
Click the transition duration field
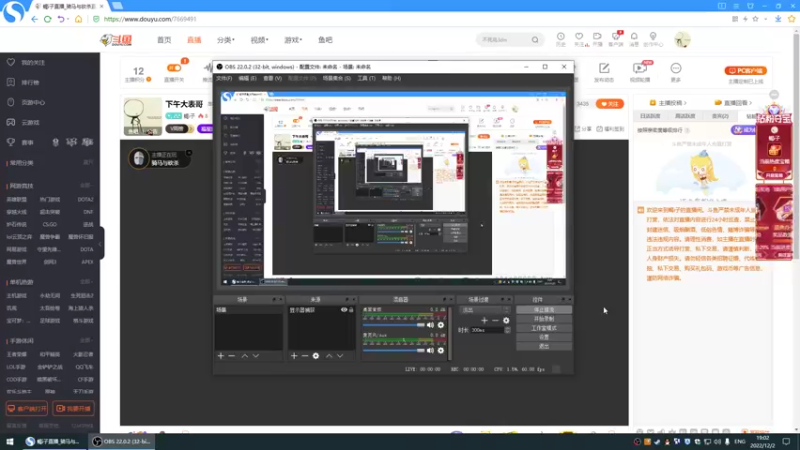point(487,330)
